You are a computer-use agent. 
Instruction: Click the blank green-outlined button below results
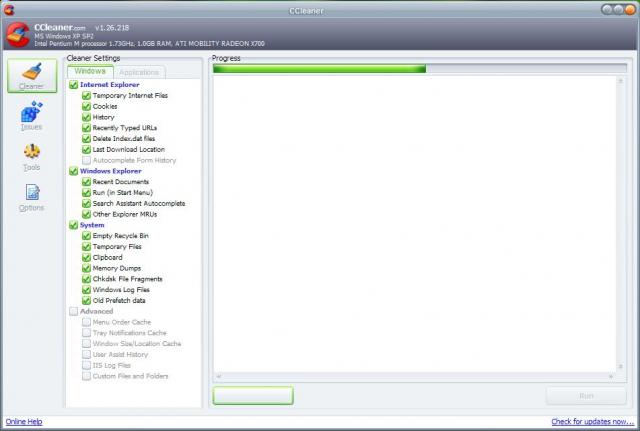253,396
